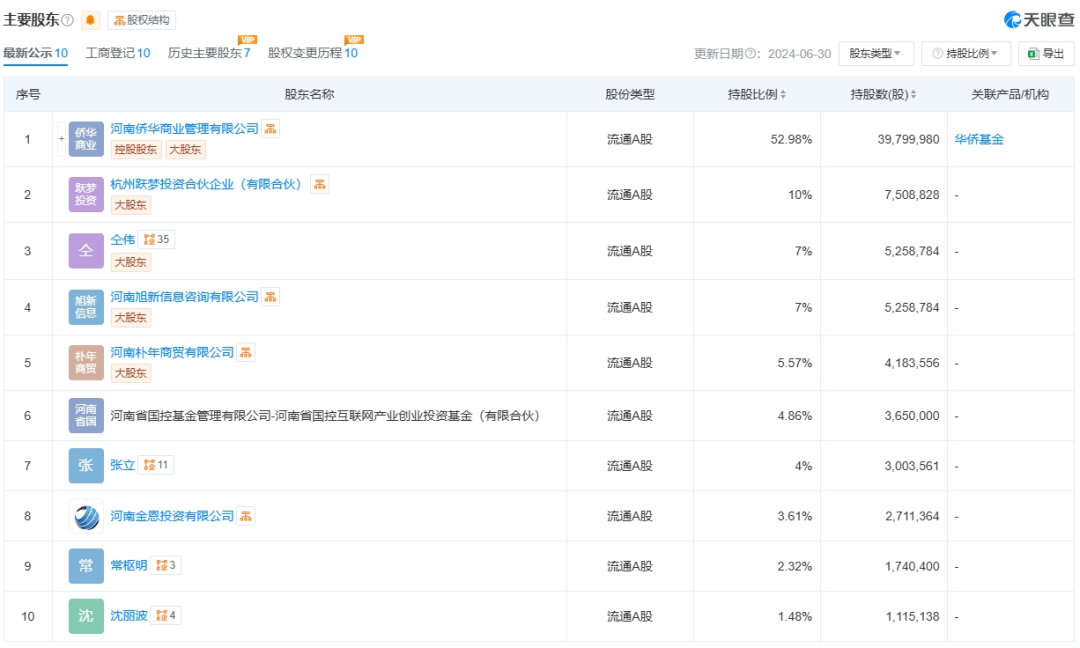This screenshot has width=1080, height=648.
Task: Sort by 持股比例 column header
Action: [756, 95]
